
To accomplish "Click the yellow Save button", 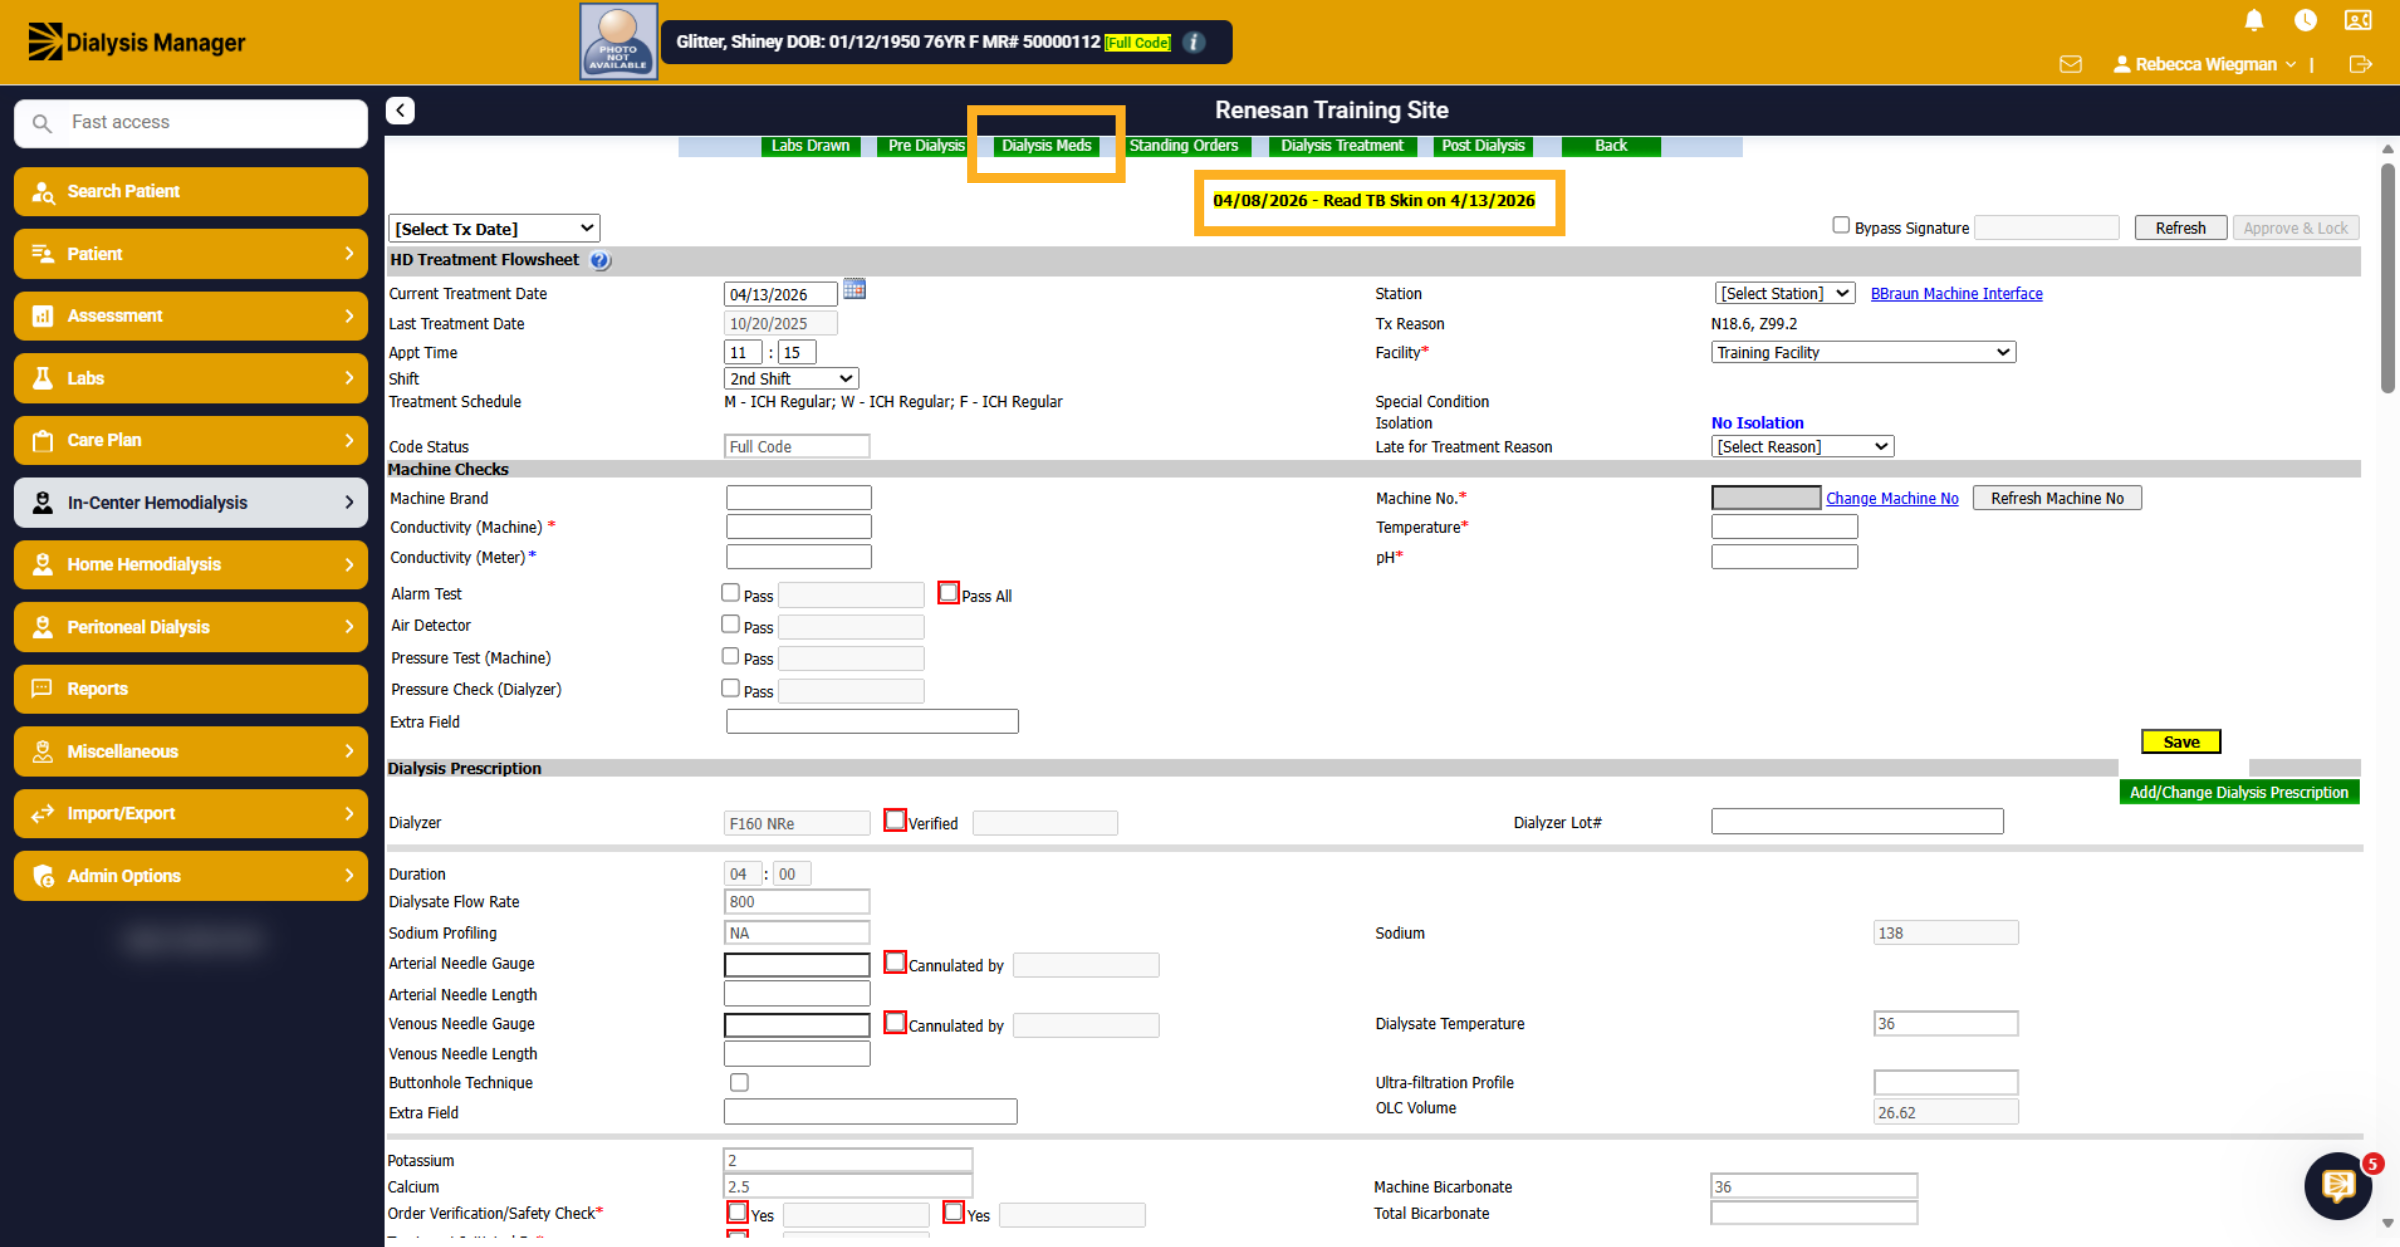I will coord(2181,742).
